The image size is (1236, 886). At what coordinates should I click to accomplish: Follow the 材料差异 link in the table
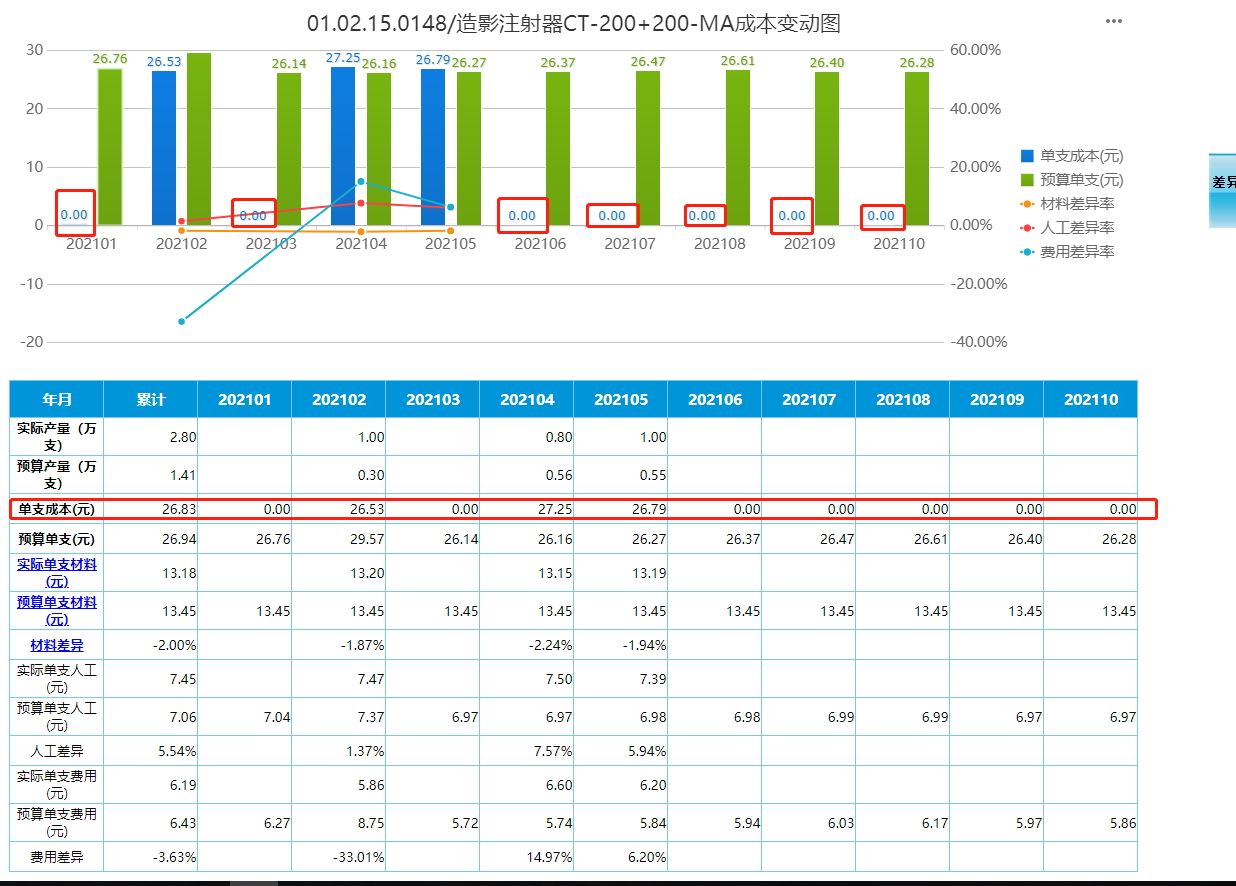(x=57, y=645)
